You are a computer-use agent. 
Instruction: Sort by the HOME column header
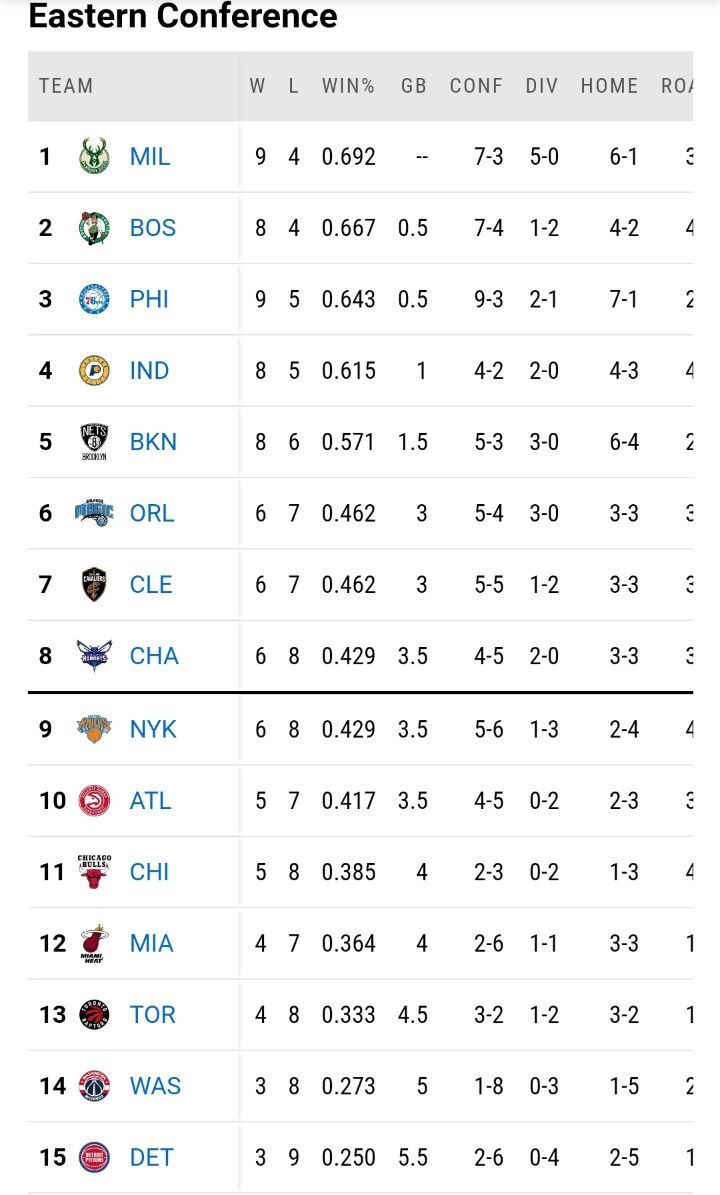[609, 86]
